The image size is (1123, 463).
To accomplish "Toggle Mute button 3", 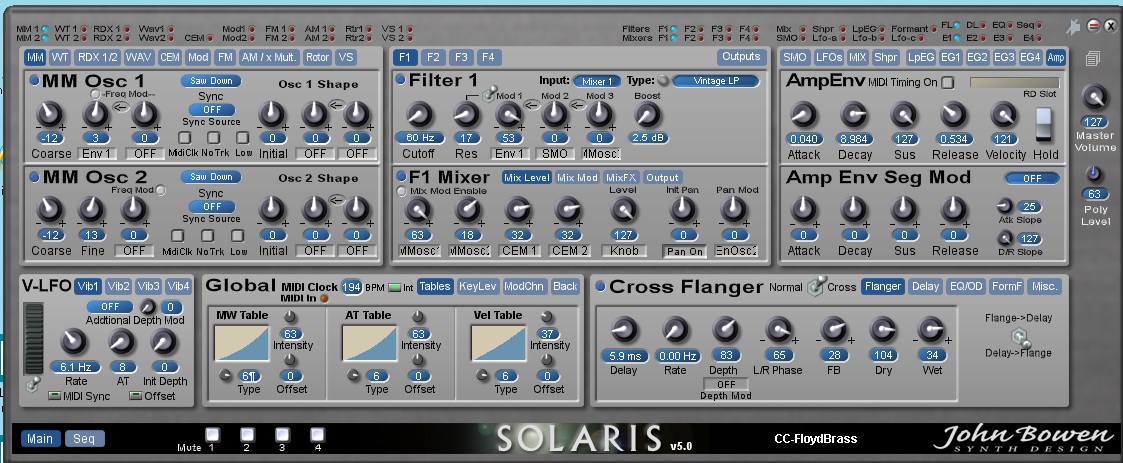I will coord(283,434).
